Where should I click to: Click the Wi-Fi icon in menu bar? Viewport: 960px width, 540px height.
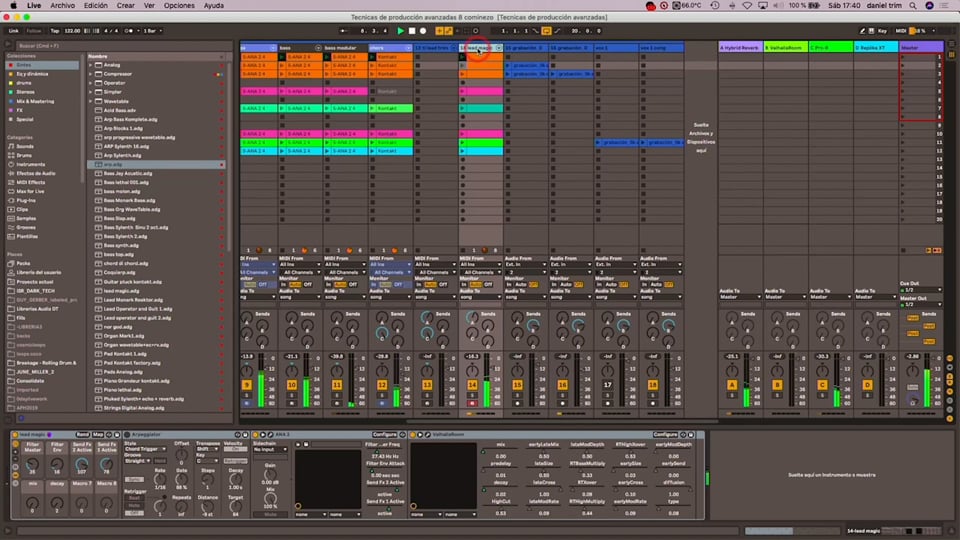[747, 6]
